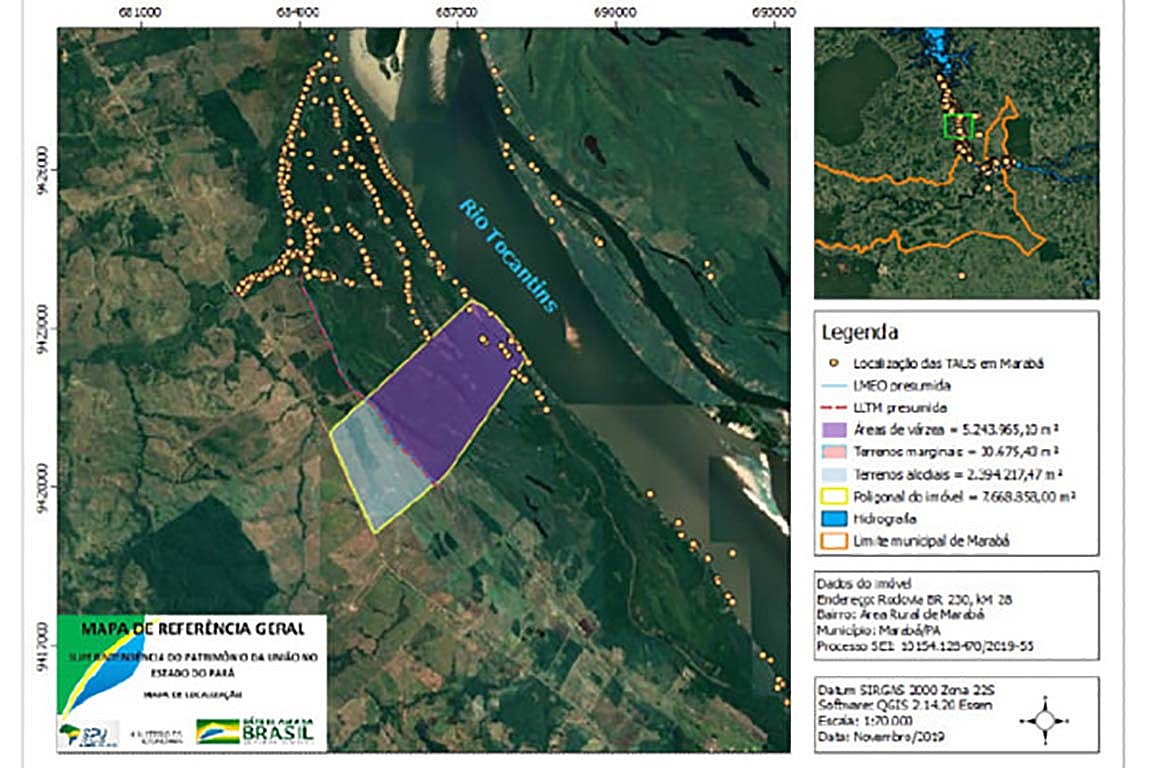Click the north arrow compass rose
Viewport: 1152px width, 768px height.
point(1045,720)
